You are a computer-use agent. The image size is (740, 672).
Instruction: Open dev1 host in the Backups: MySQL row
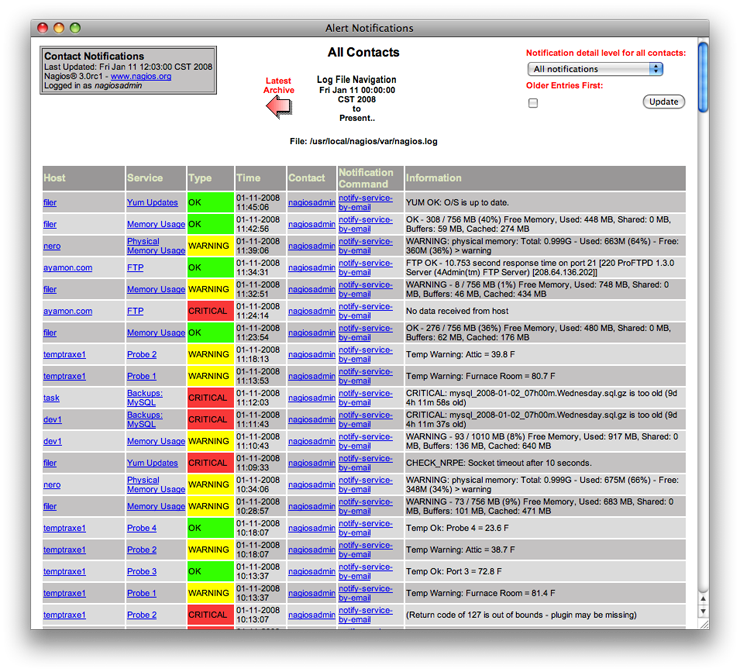(x=52, y=420)
